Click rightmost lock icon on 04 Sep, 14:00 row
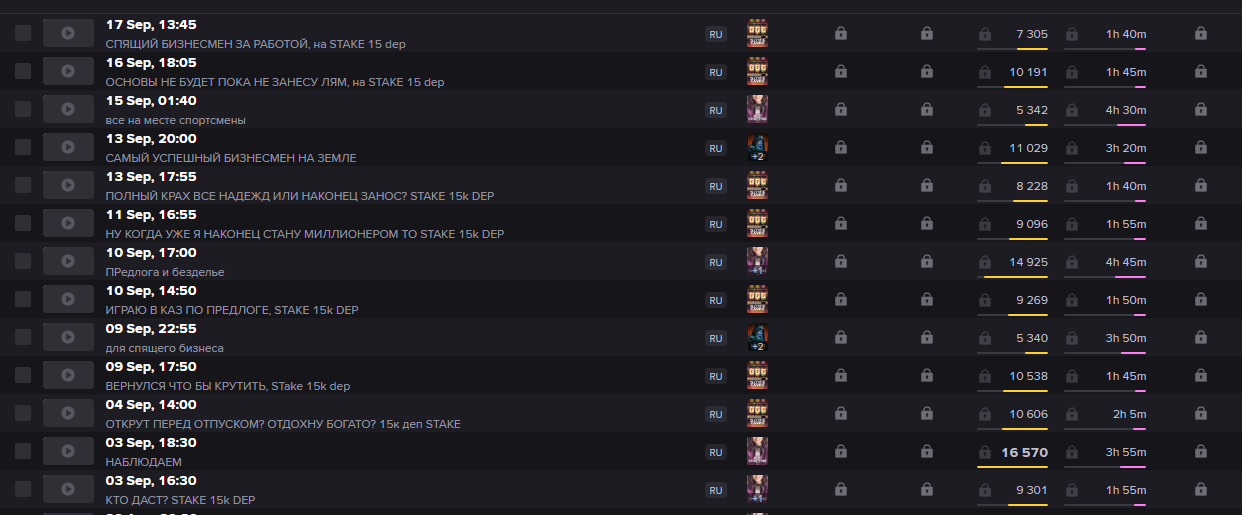 [1201, 414]
